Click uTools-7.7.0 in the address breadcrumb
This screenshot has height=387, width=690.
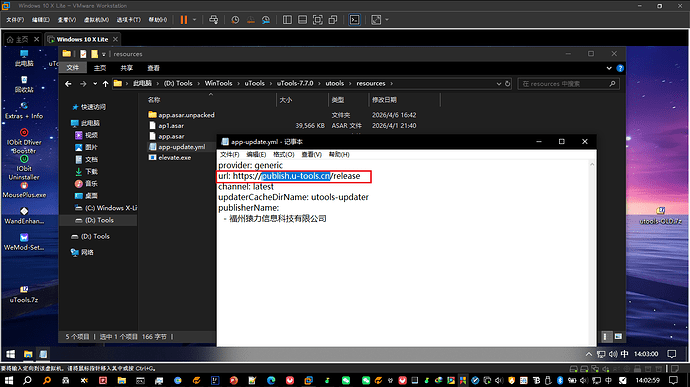point(295,83)
